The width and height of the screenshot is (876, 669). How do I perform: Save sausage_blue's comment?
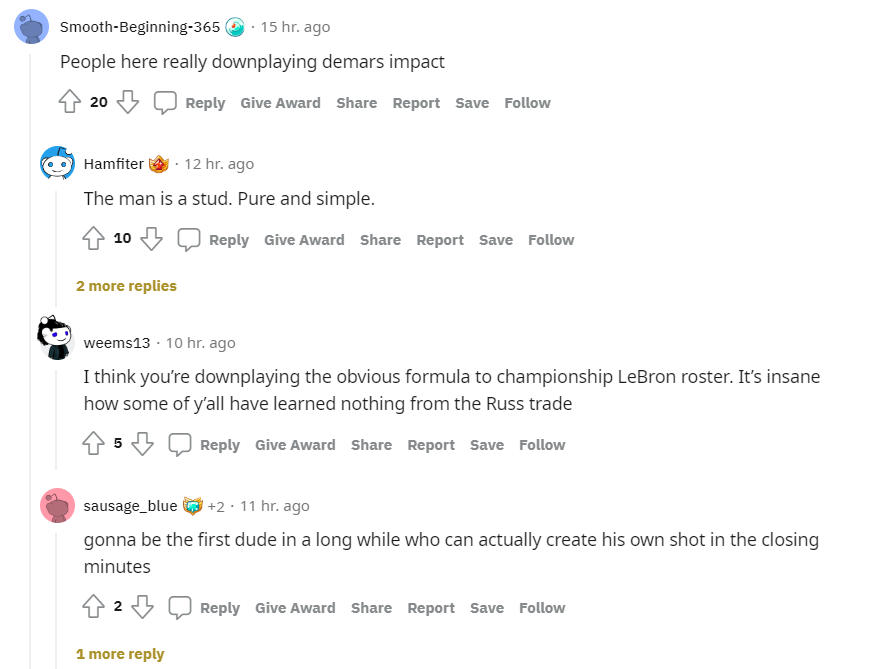[487, 608]
